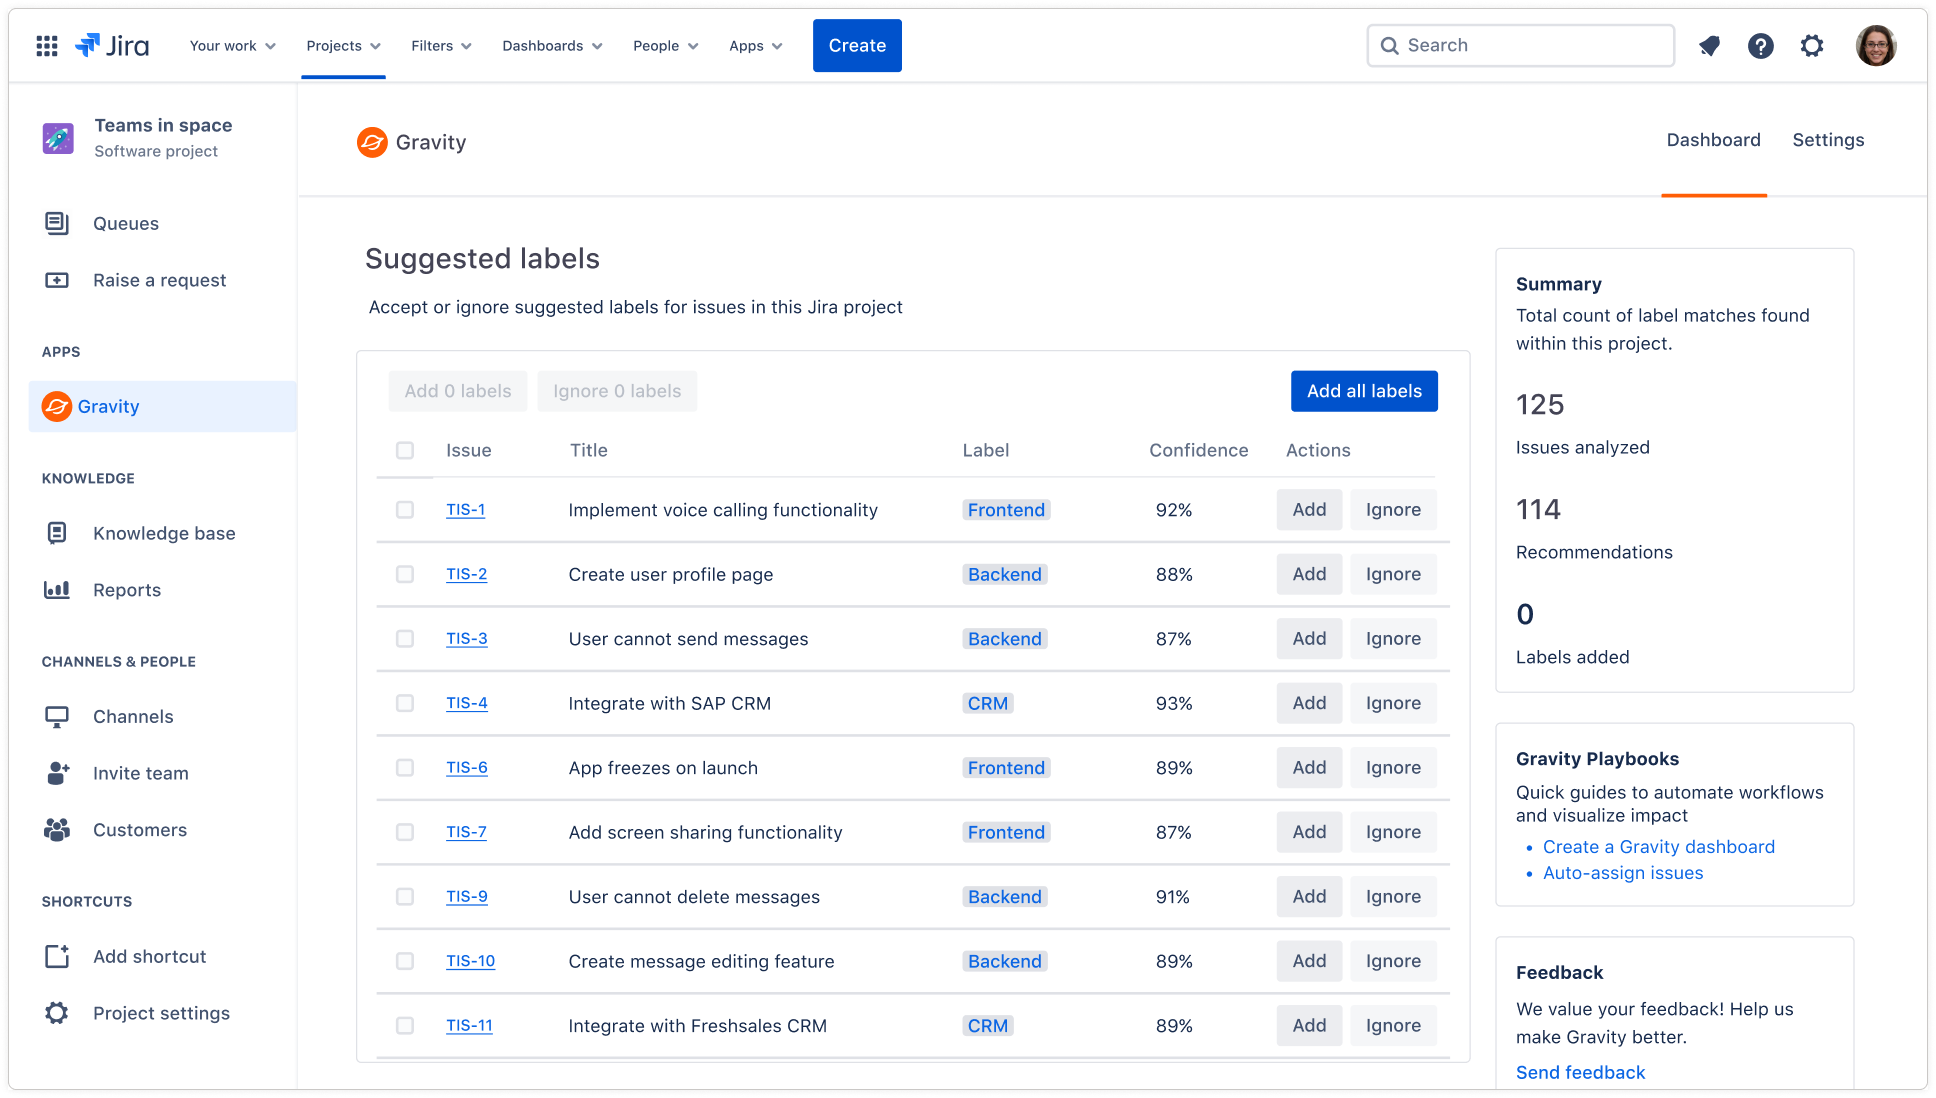Check the TIS-9 row checkbox
The image size is (1936, 1098).
tap(405, 897)
